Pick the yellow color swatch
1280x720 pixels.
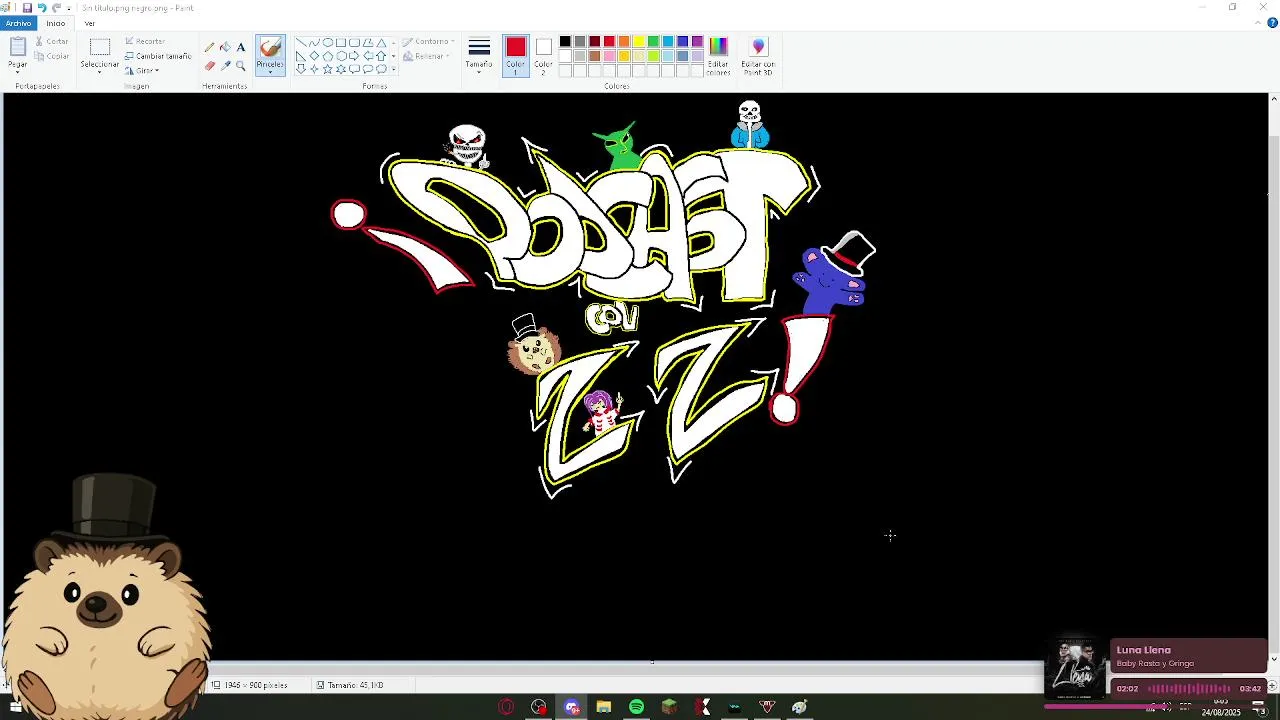tap(639, 41)
